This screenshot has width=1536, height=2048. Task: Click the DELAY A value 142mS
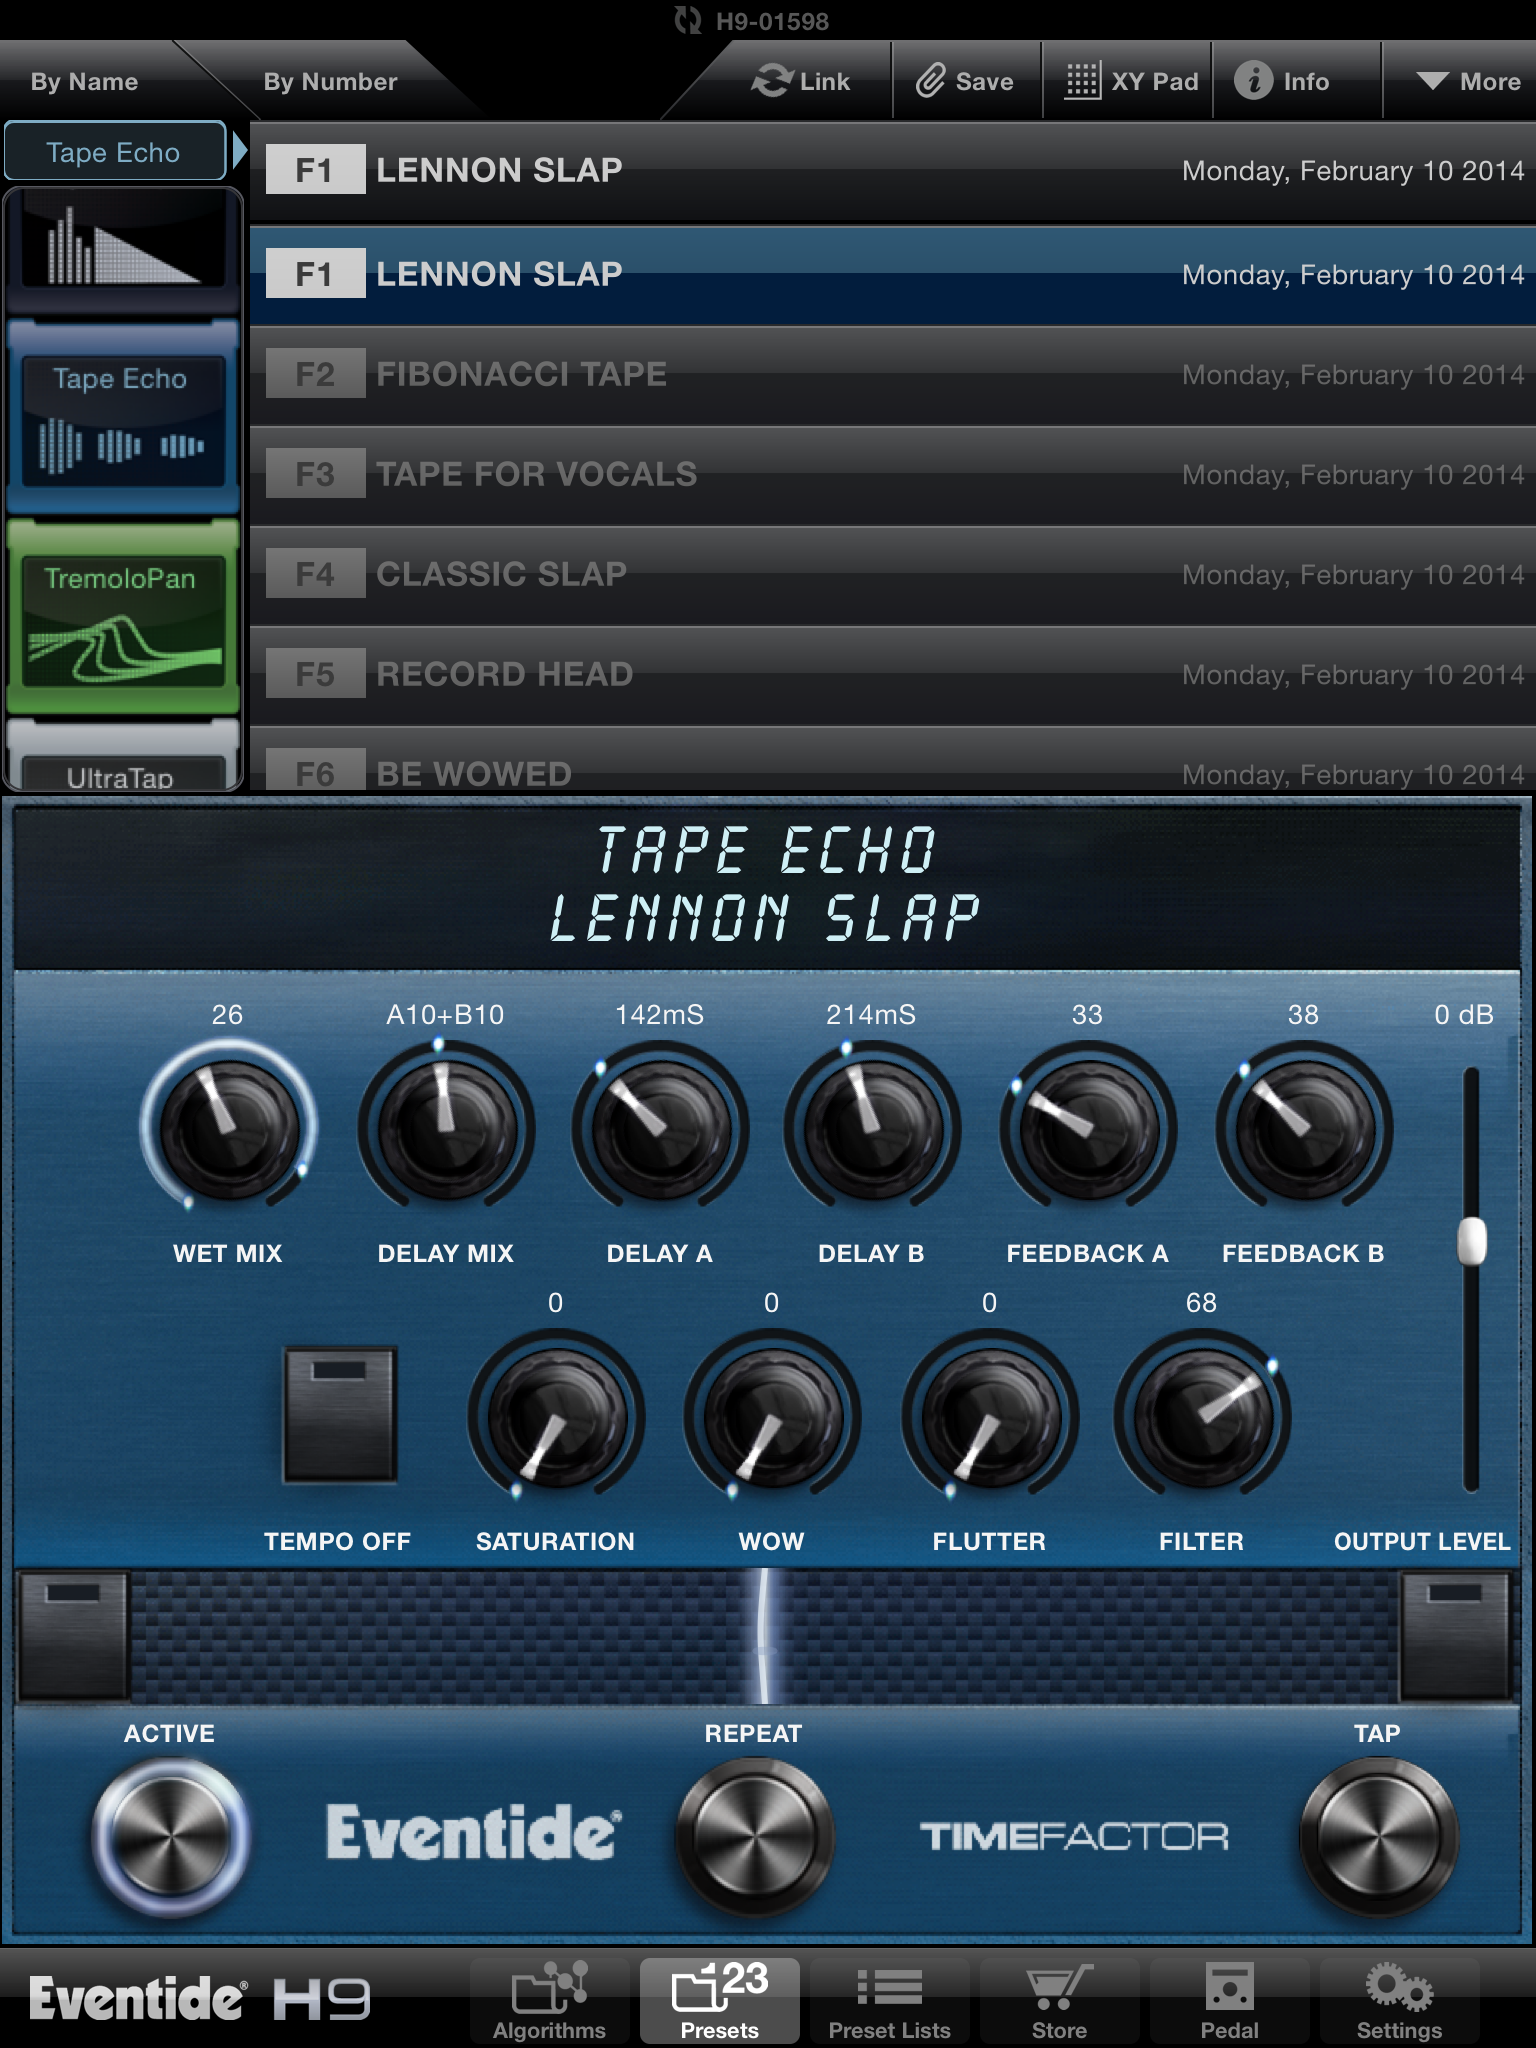click(659, 1015)
